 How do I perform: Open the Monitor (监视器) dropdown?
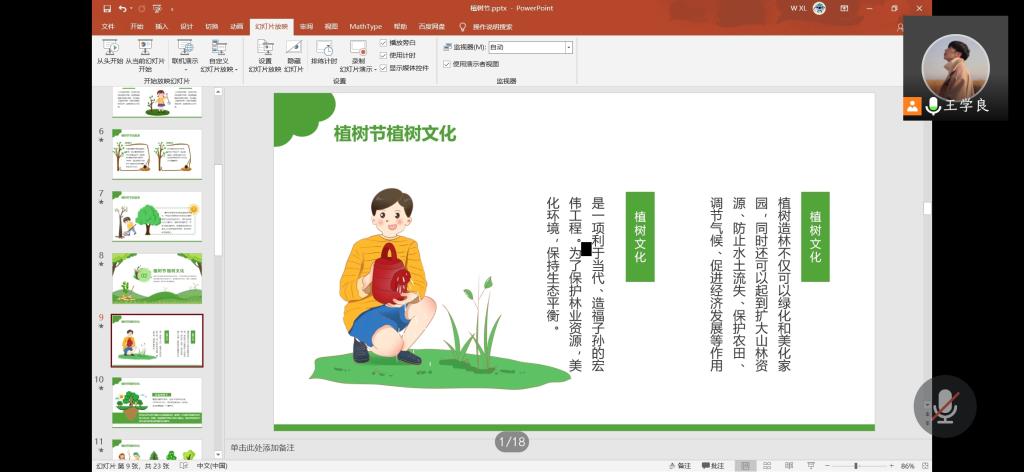click(568, 47)
